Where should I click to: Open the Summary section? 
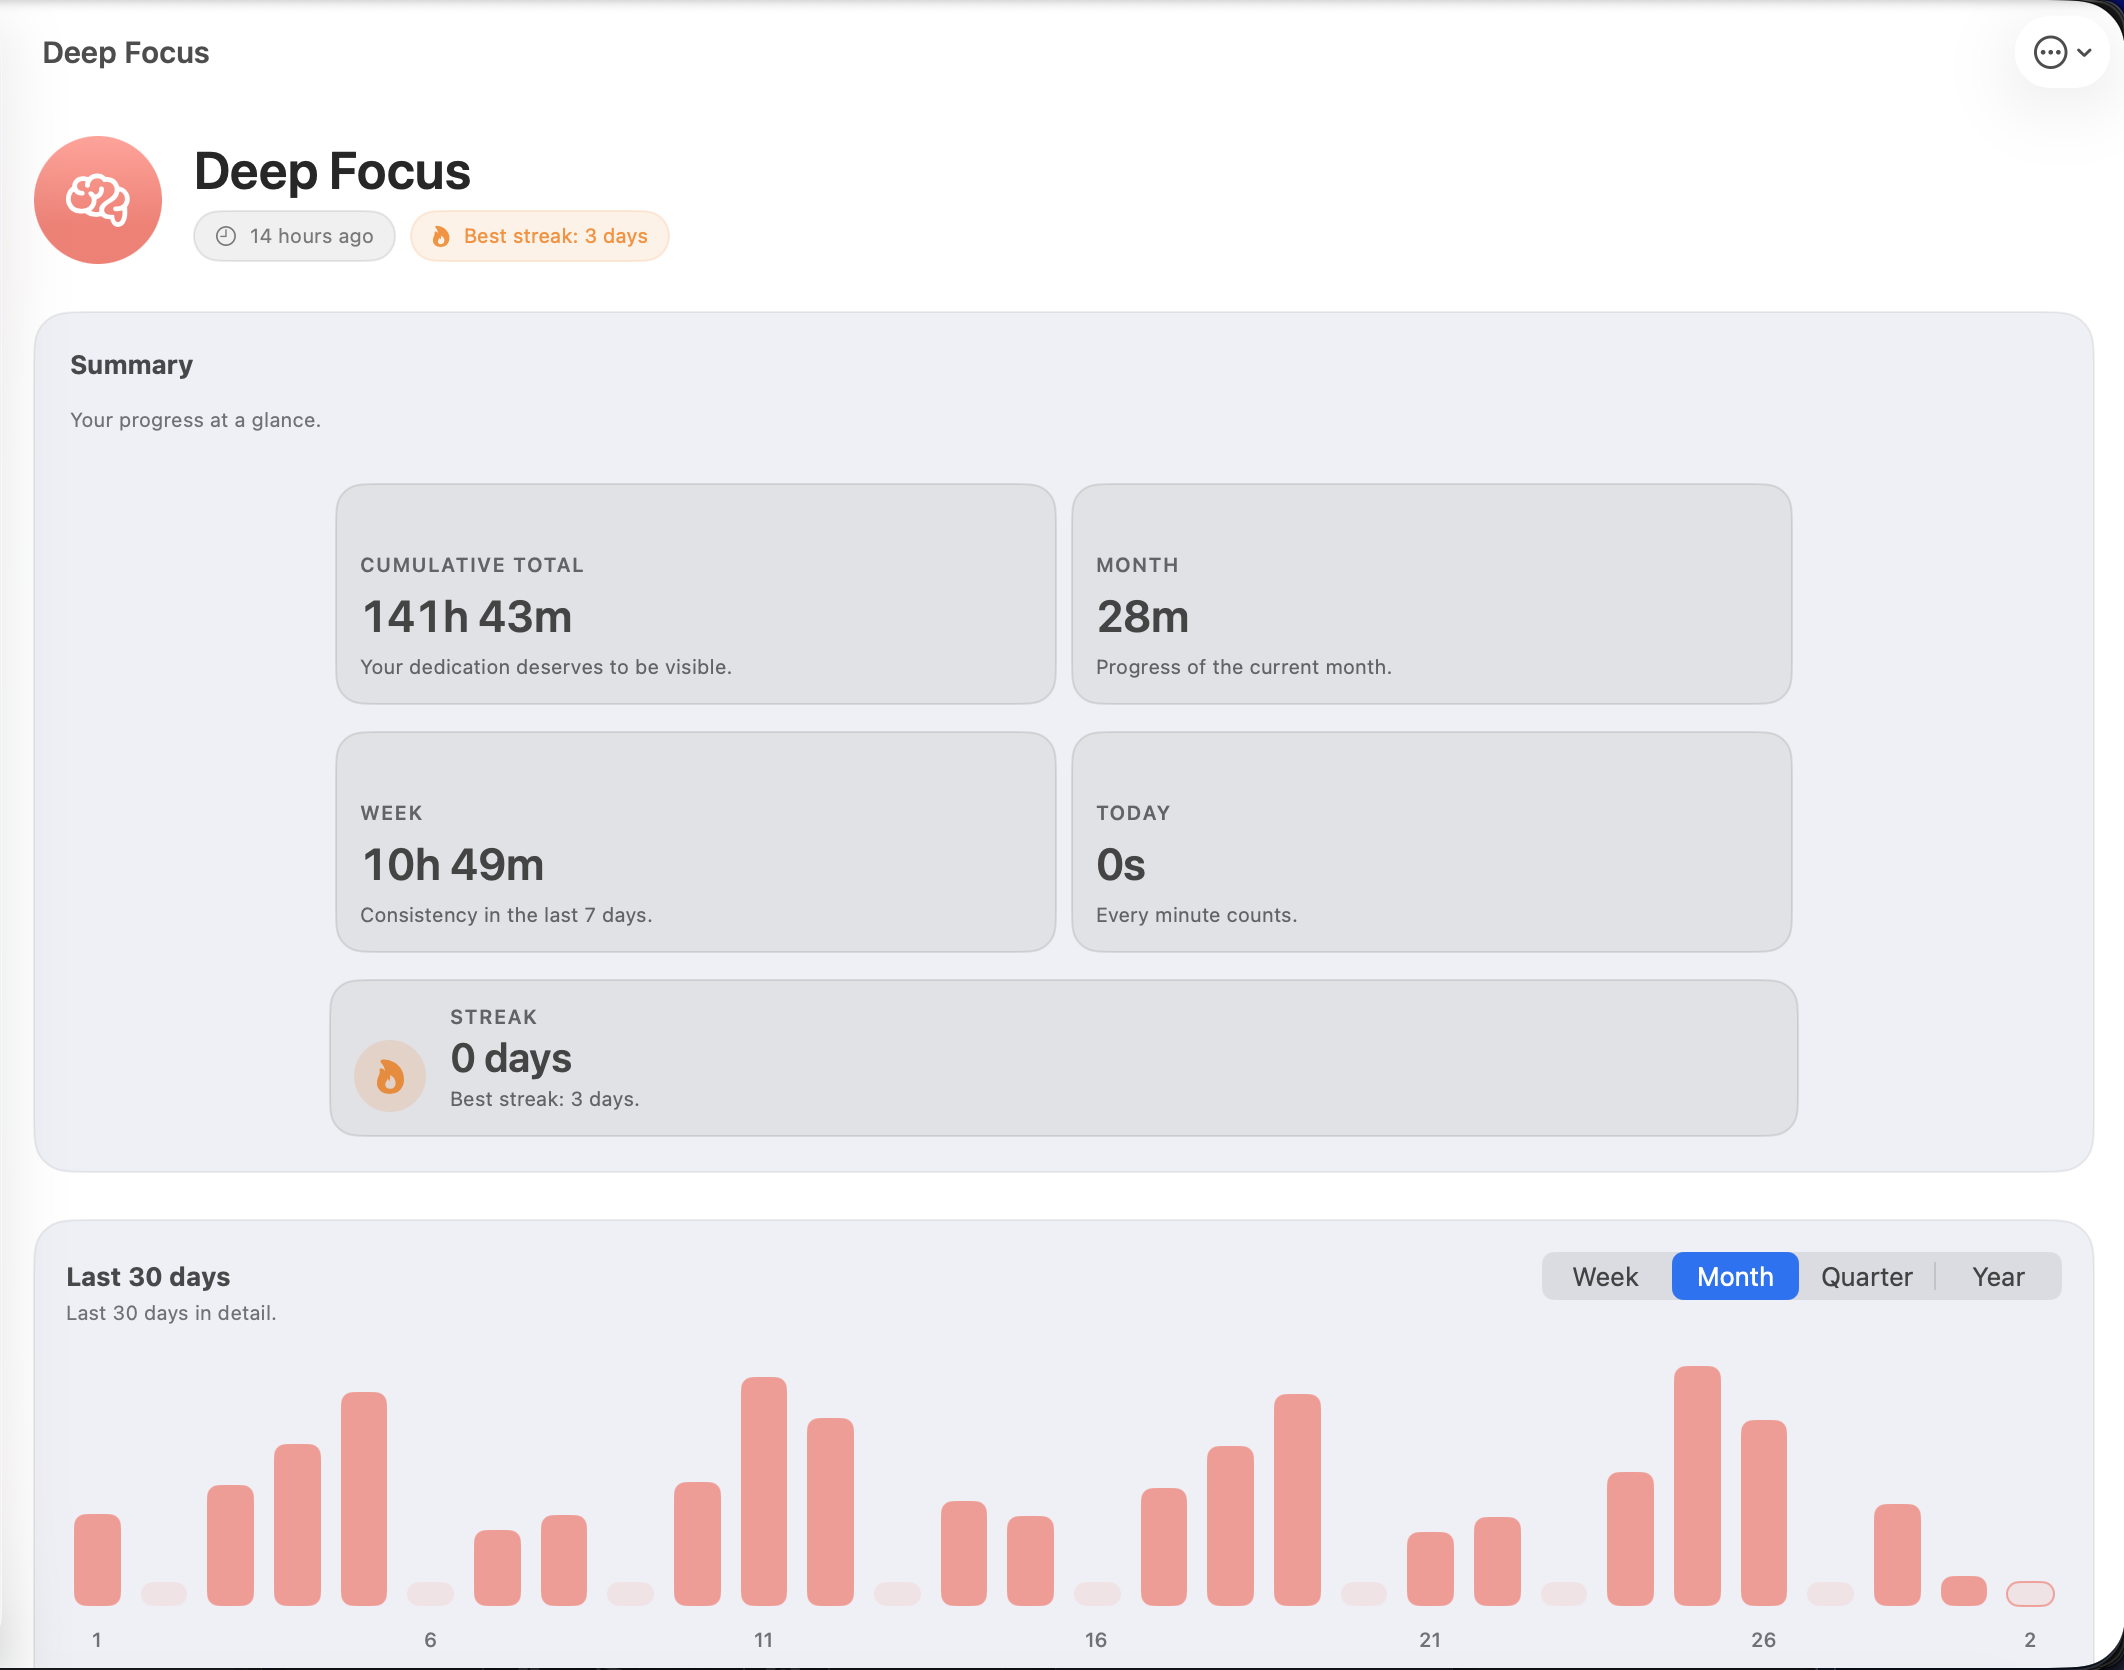coord(131,364)
